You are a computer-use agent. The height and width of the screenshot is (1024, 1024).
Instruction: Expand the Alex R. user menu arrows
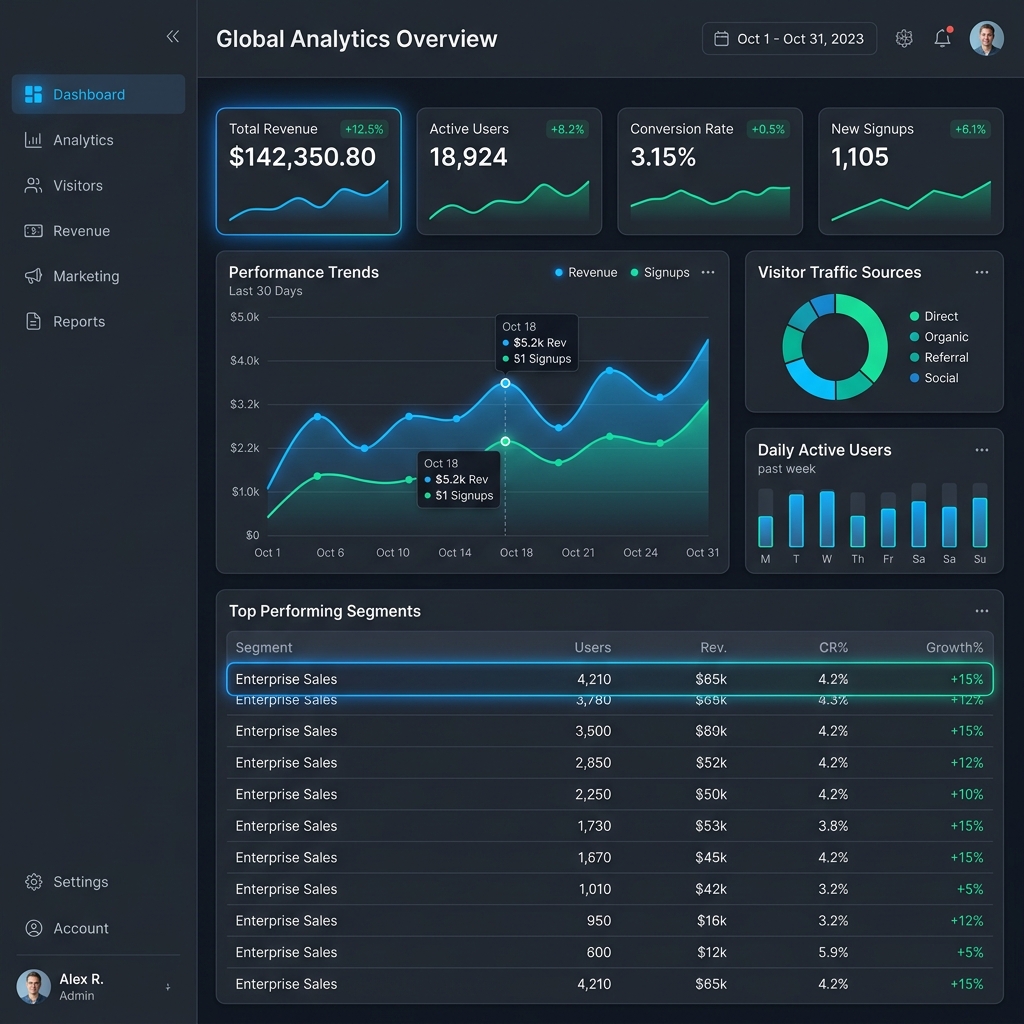[168, 987]
